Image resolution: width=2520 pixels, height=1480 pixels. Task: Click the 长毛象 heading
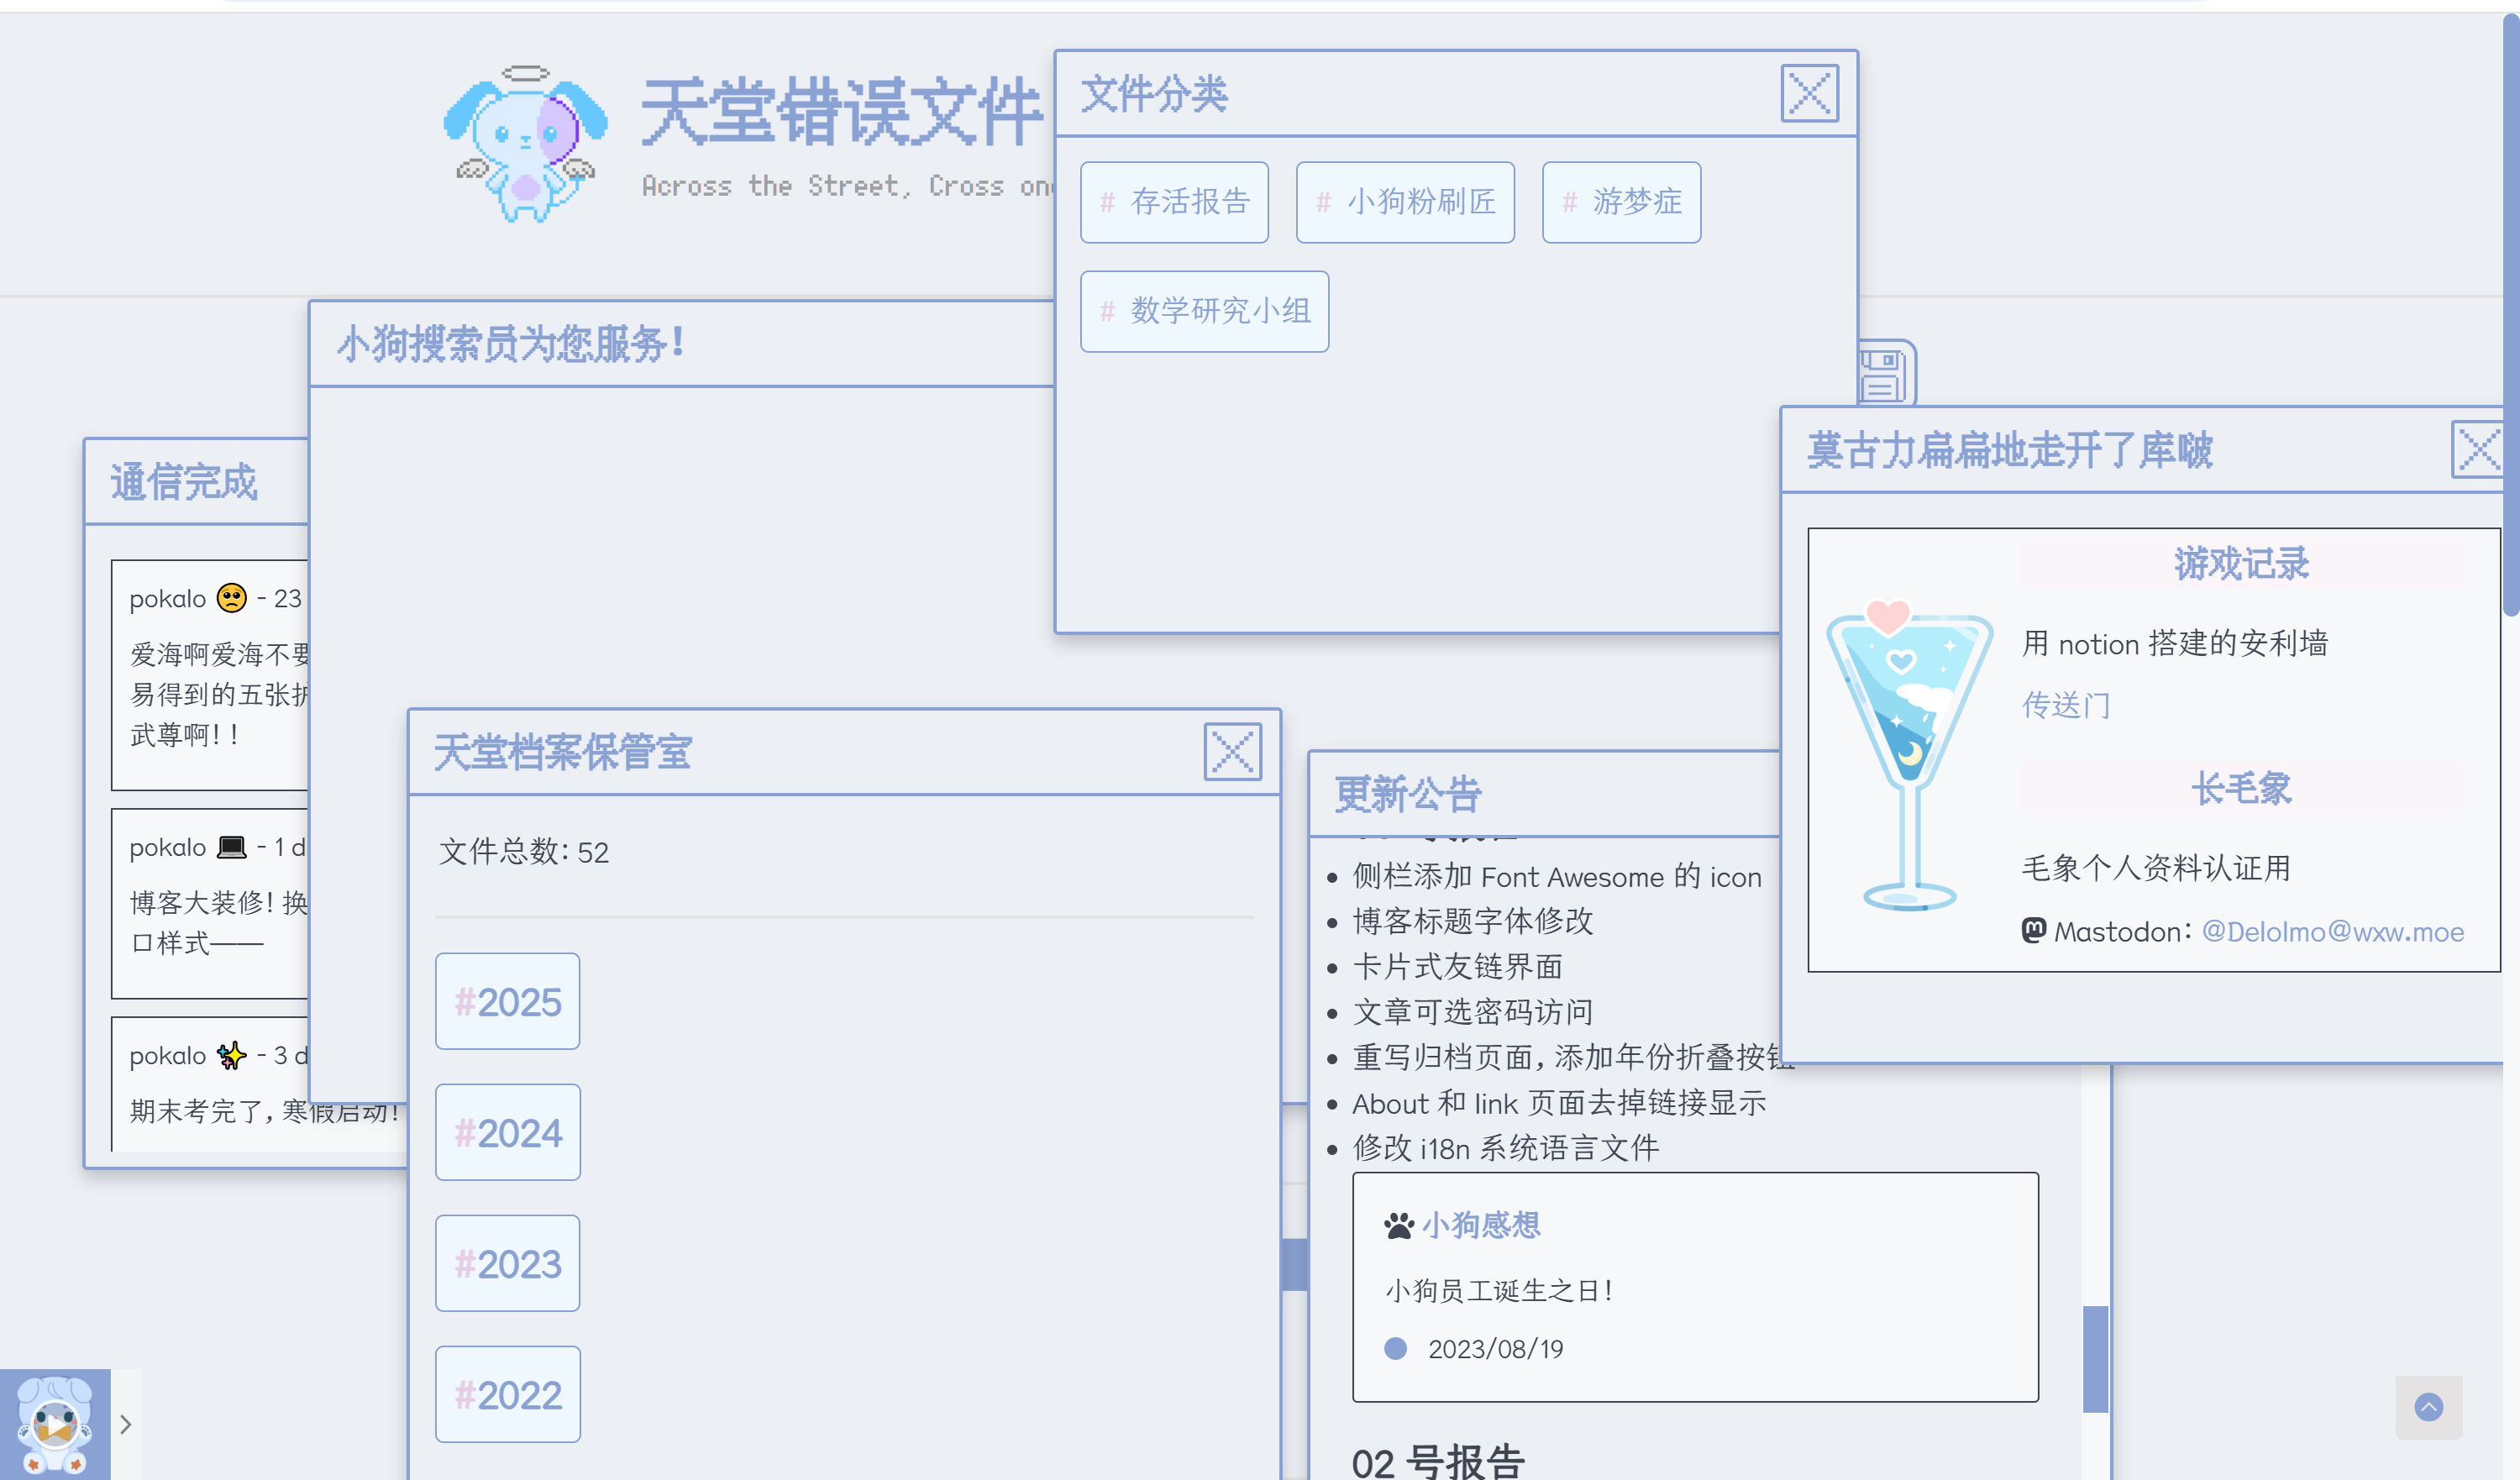2241,789
